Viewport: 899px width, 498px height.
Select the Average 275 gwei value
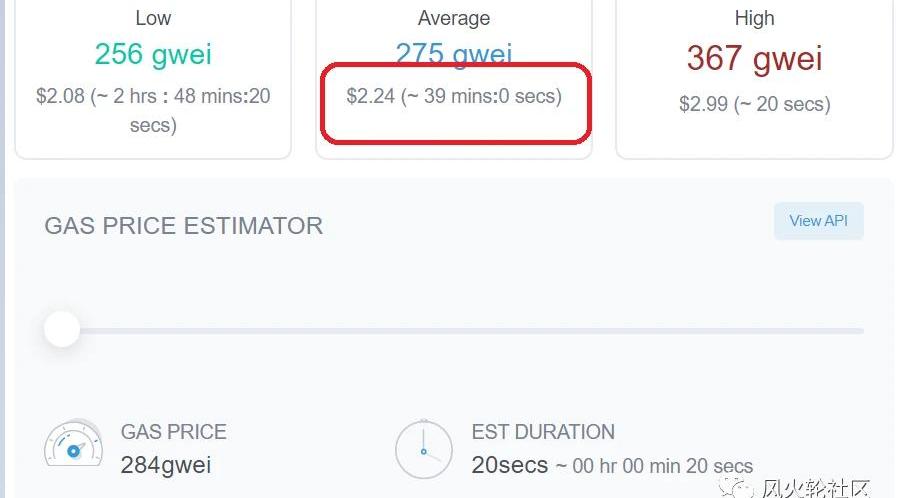(x=454, y=54)
